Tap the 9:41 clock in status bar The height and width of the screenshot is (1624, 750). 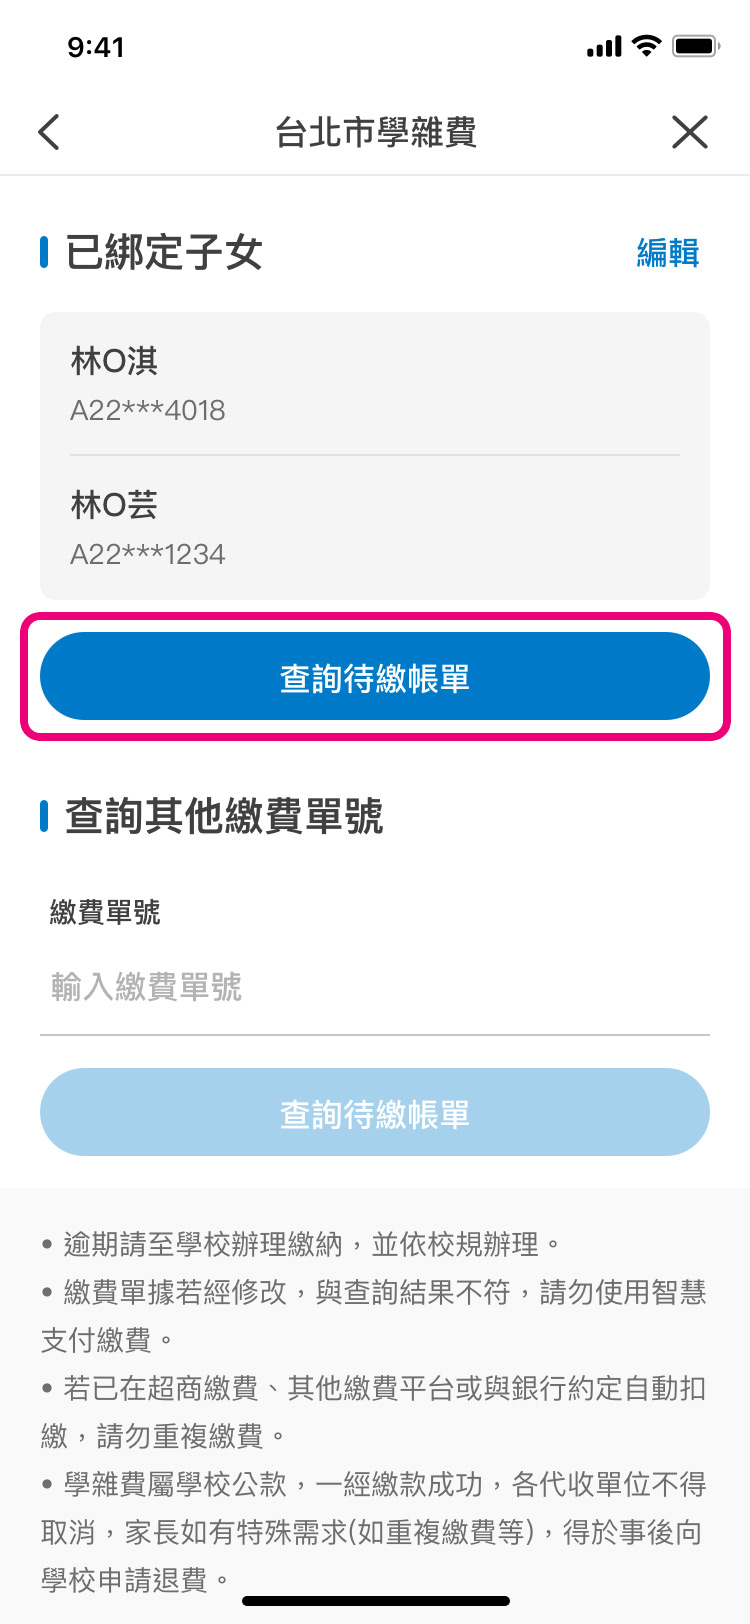pyautogui.click(x=96, y=47)
